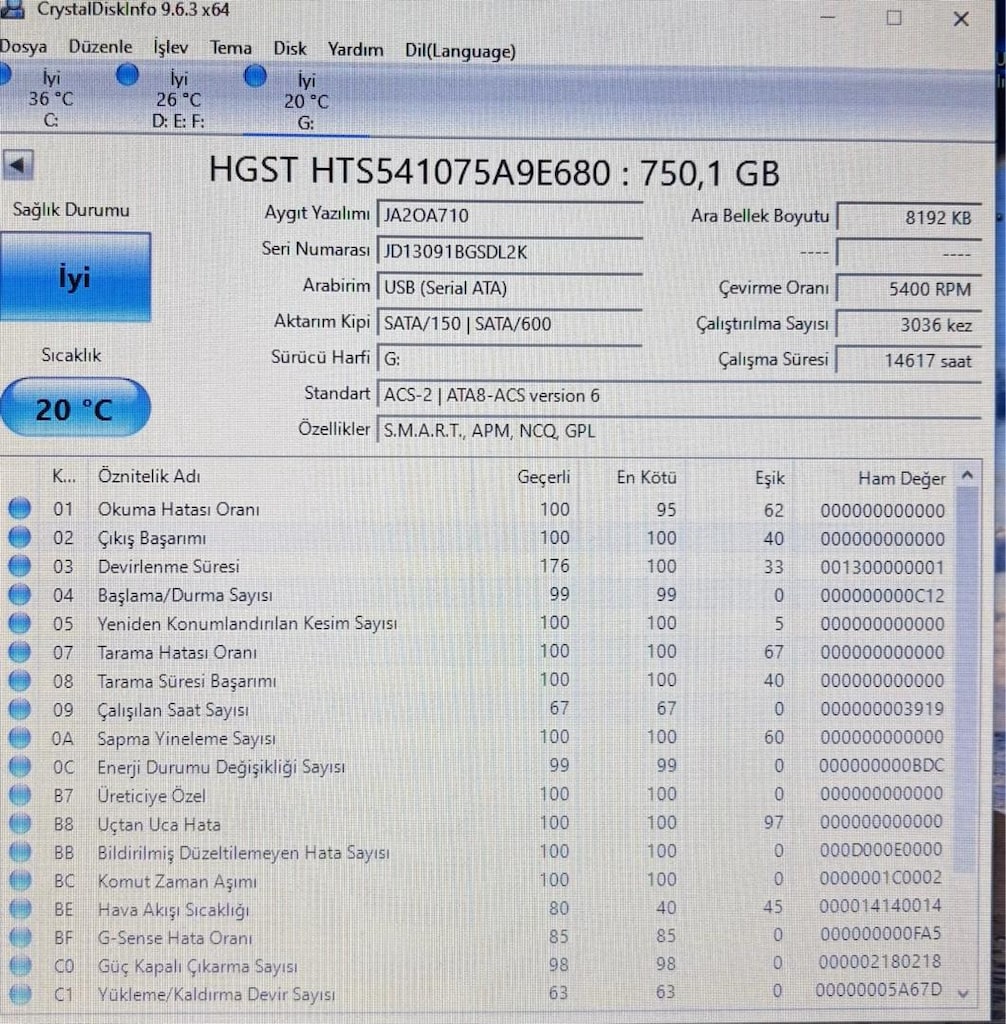Click status circle of G-Sense Hata Oranı

click(20, 938)
